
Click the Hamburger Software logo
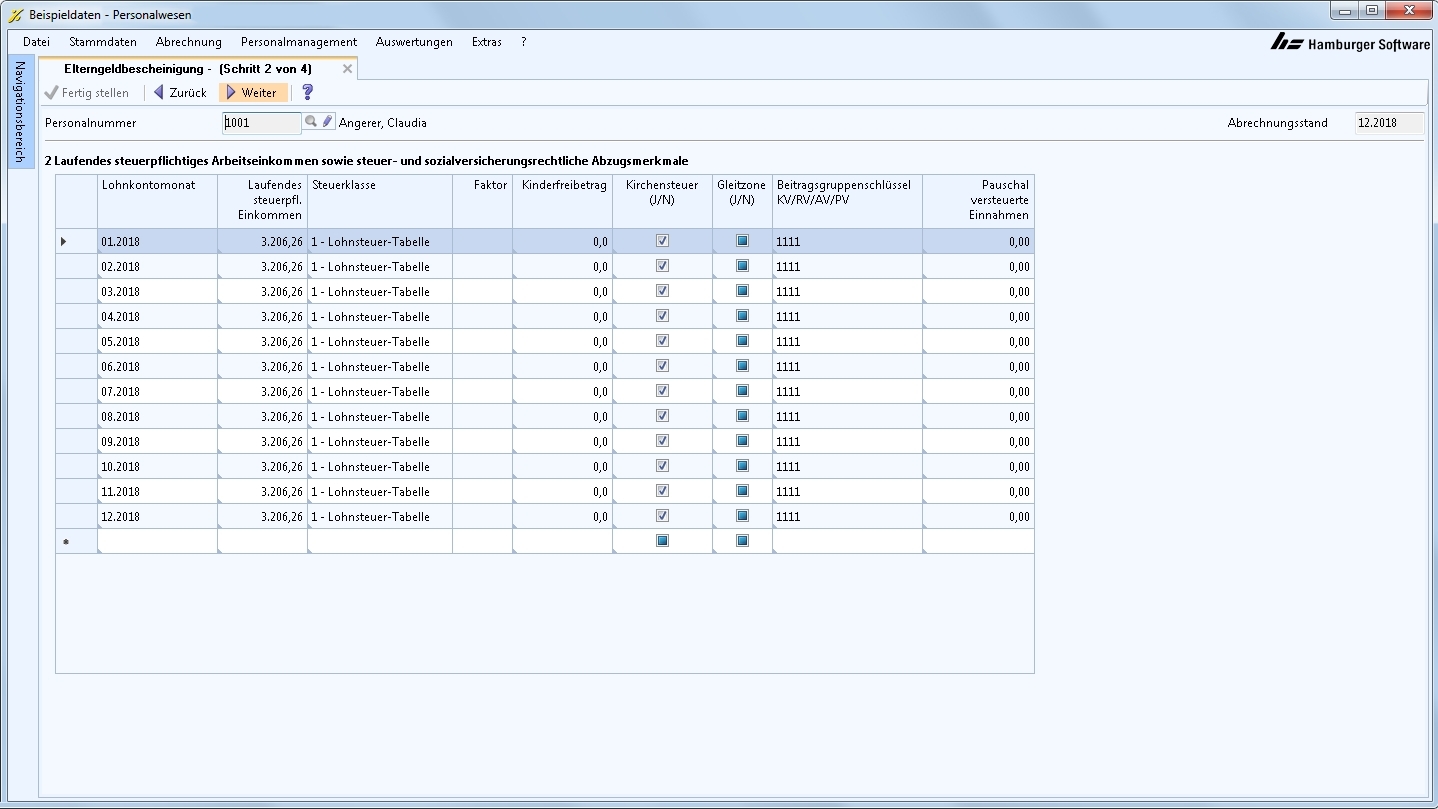pyautogui.click(x=1350, y=43)
